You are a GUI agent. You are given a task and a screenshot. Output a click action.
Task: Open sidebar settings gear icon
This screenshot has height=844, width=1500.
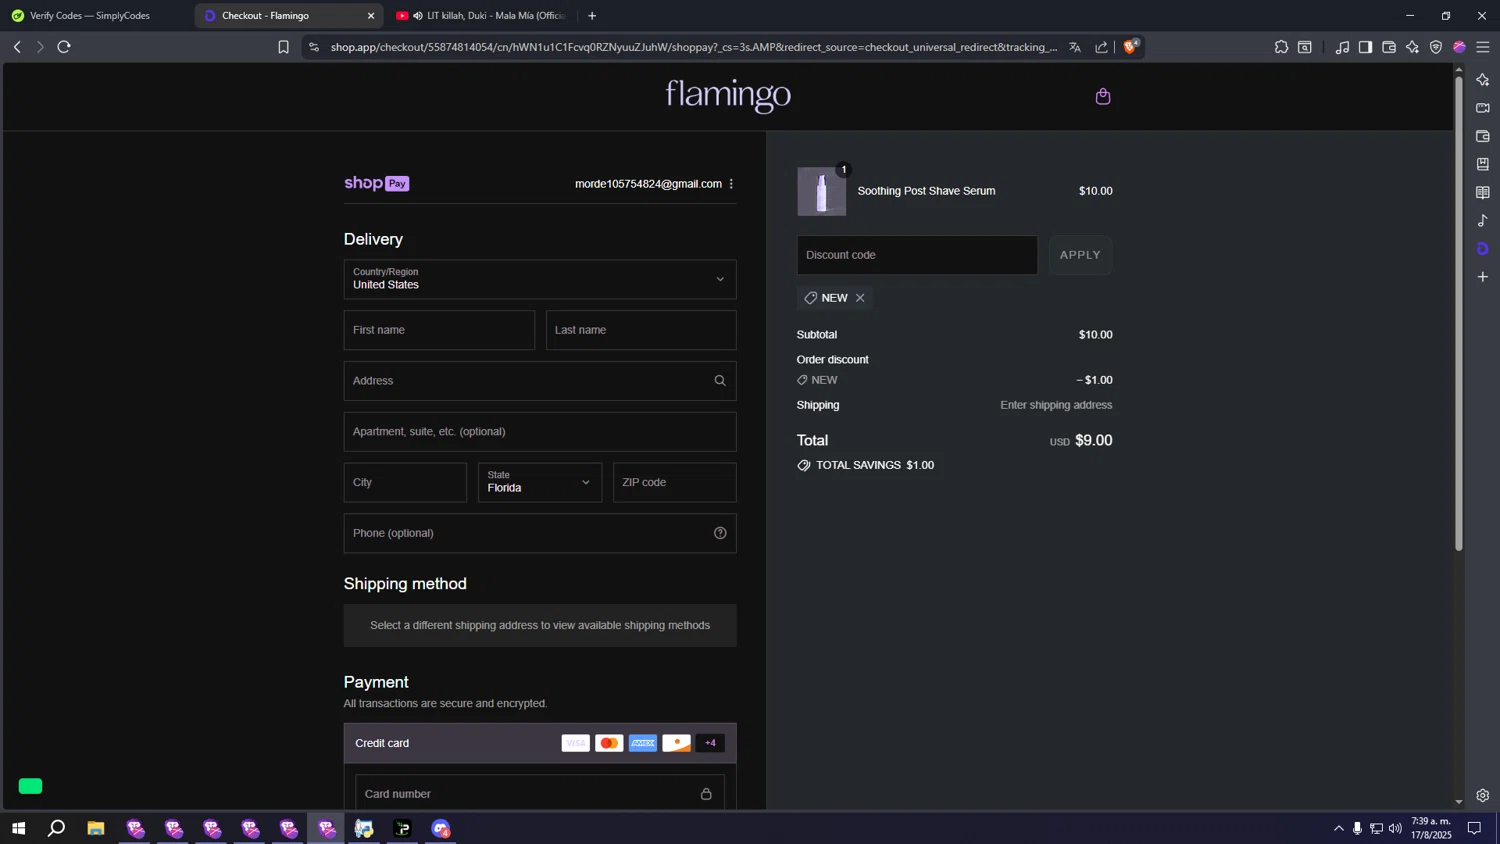pyautogui.click(x=1483, y=796)
